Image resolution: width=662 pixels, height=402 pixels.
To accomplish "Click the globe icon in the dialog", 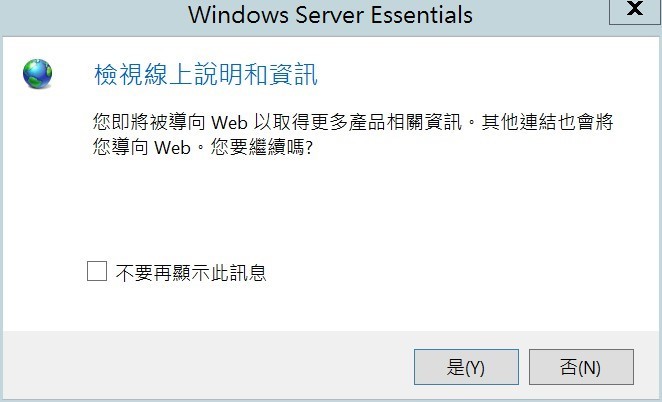I will [40, 73].
